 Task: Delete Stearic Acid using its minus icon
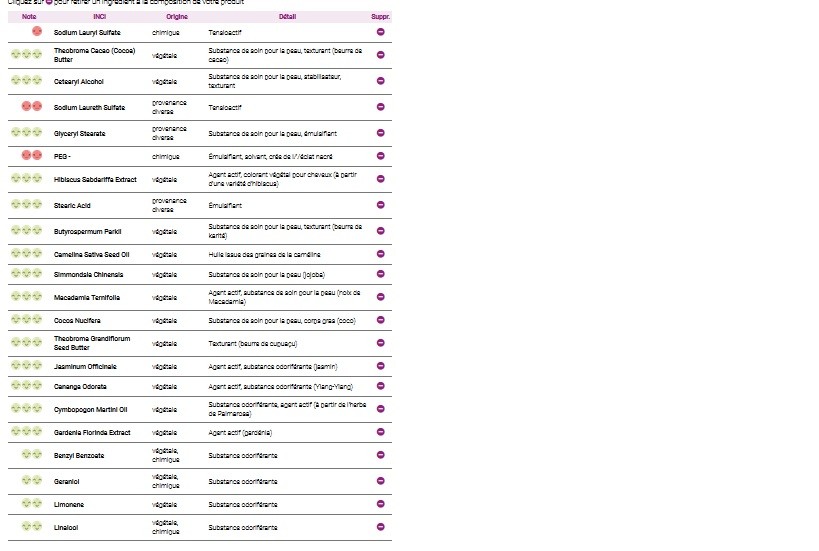pyautogui.click(x=380, y=205)
